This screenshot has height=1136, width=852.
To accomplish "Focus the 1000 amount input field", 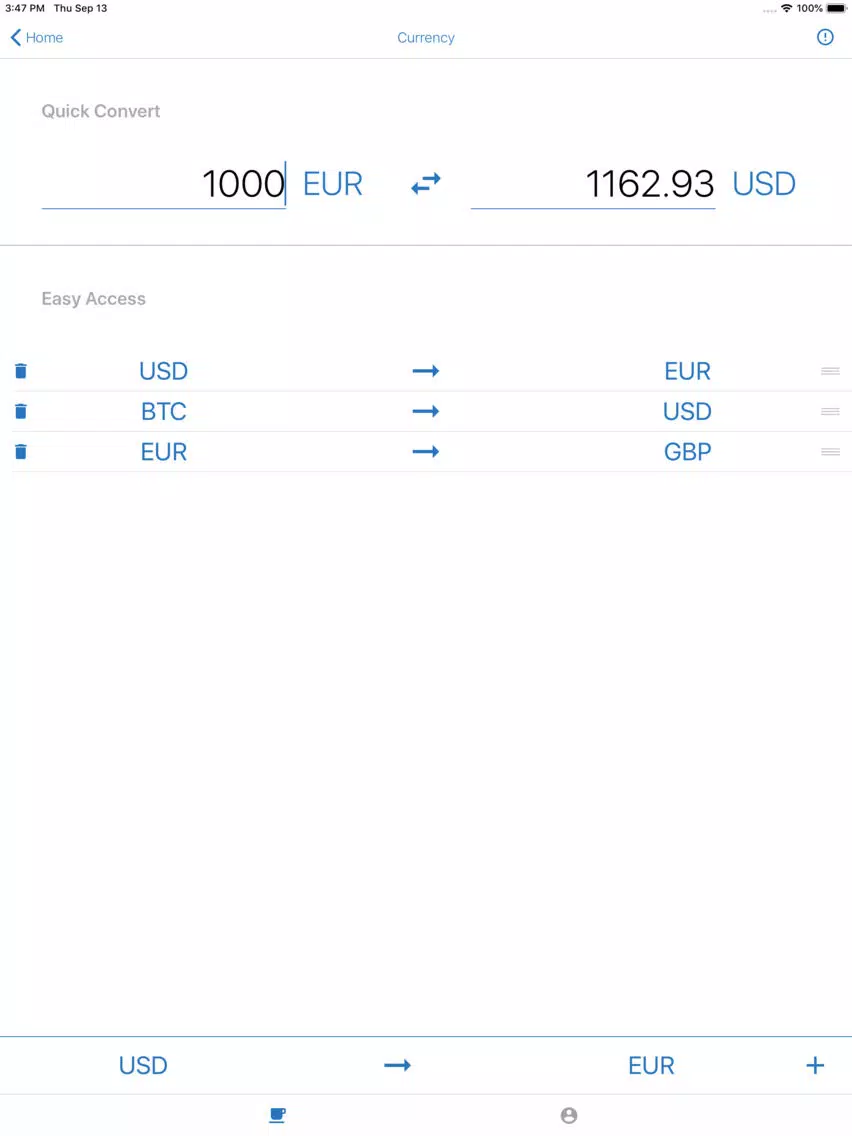I will (164, 184).
